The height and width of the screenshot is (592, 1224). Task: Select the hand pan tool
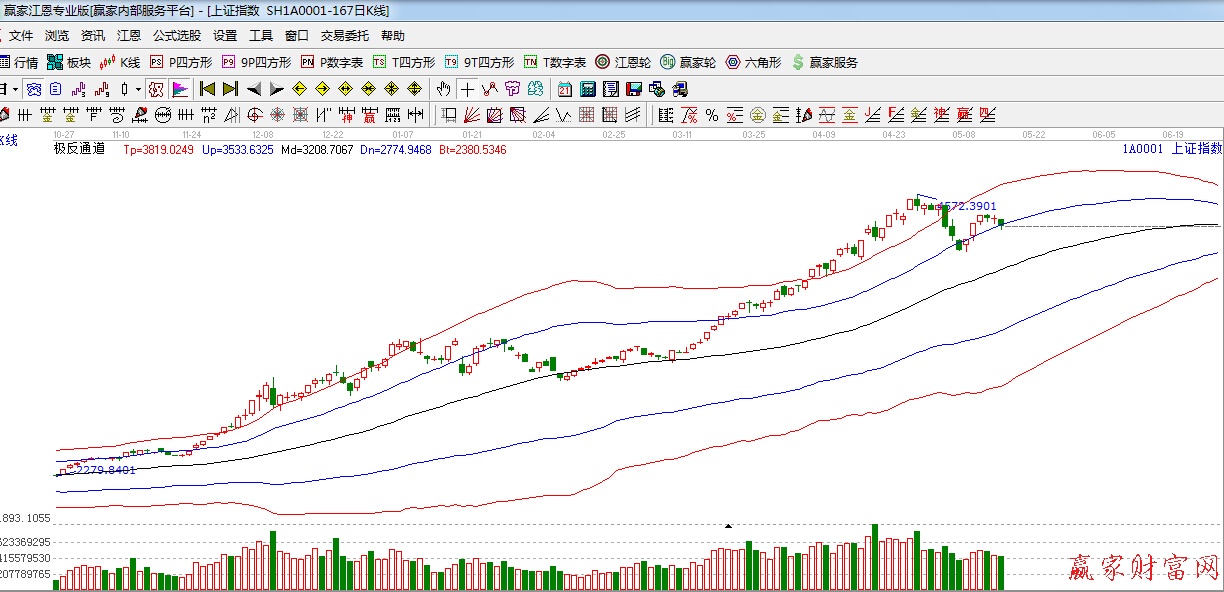coord(444,89)
